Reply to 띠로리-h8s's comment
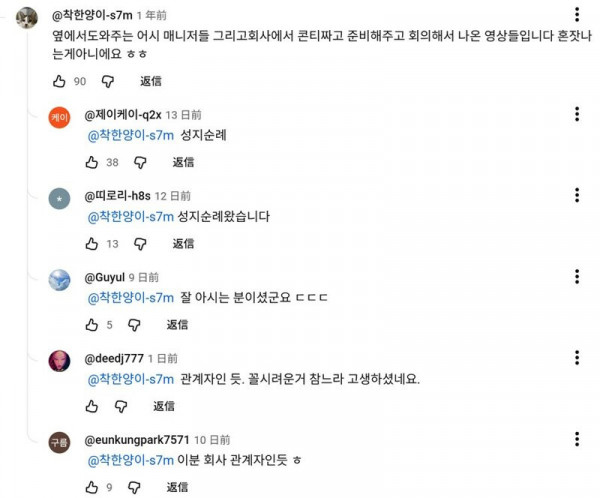Image resolution: width=600 pixels, height=498 pixels. (183, 243)
